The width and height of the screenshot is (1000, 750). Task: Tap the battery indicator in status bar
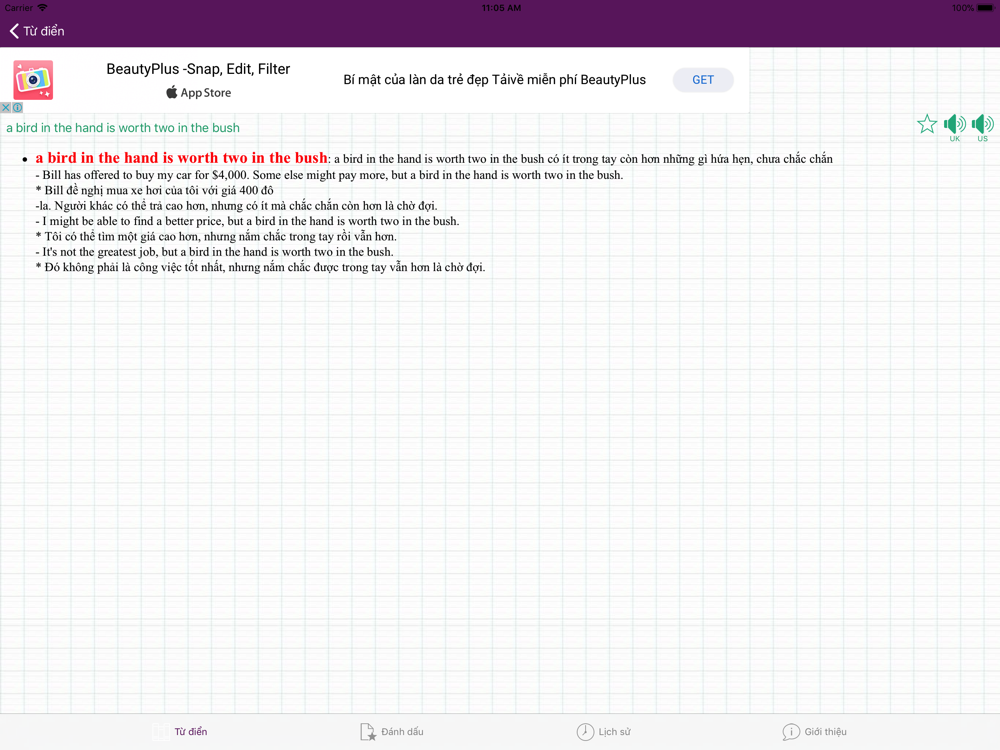click(985, 8)
